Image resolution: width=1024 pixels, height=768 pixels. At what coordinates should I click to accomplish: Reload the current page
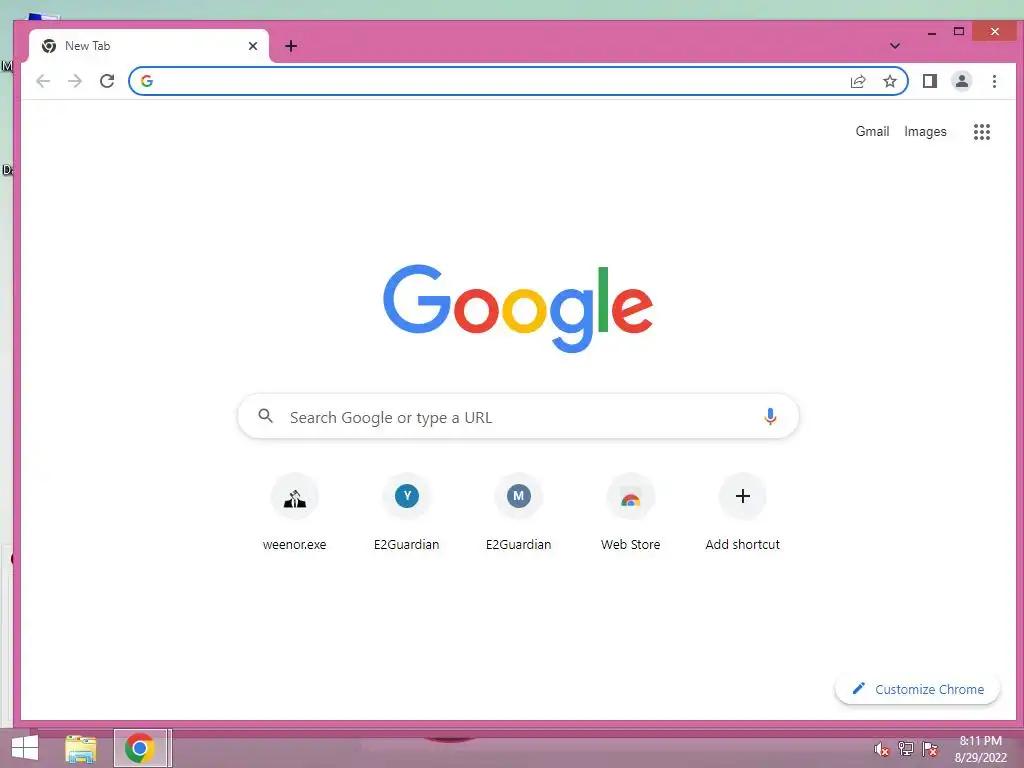[107, 81]
